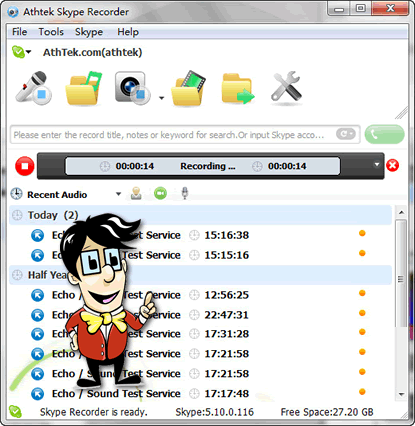The width and height of the screenshot is (415, 426).
Task: Select recording at 22:47:31
Action: pos(200,315)
